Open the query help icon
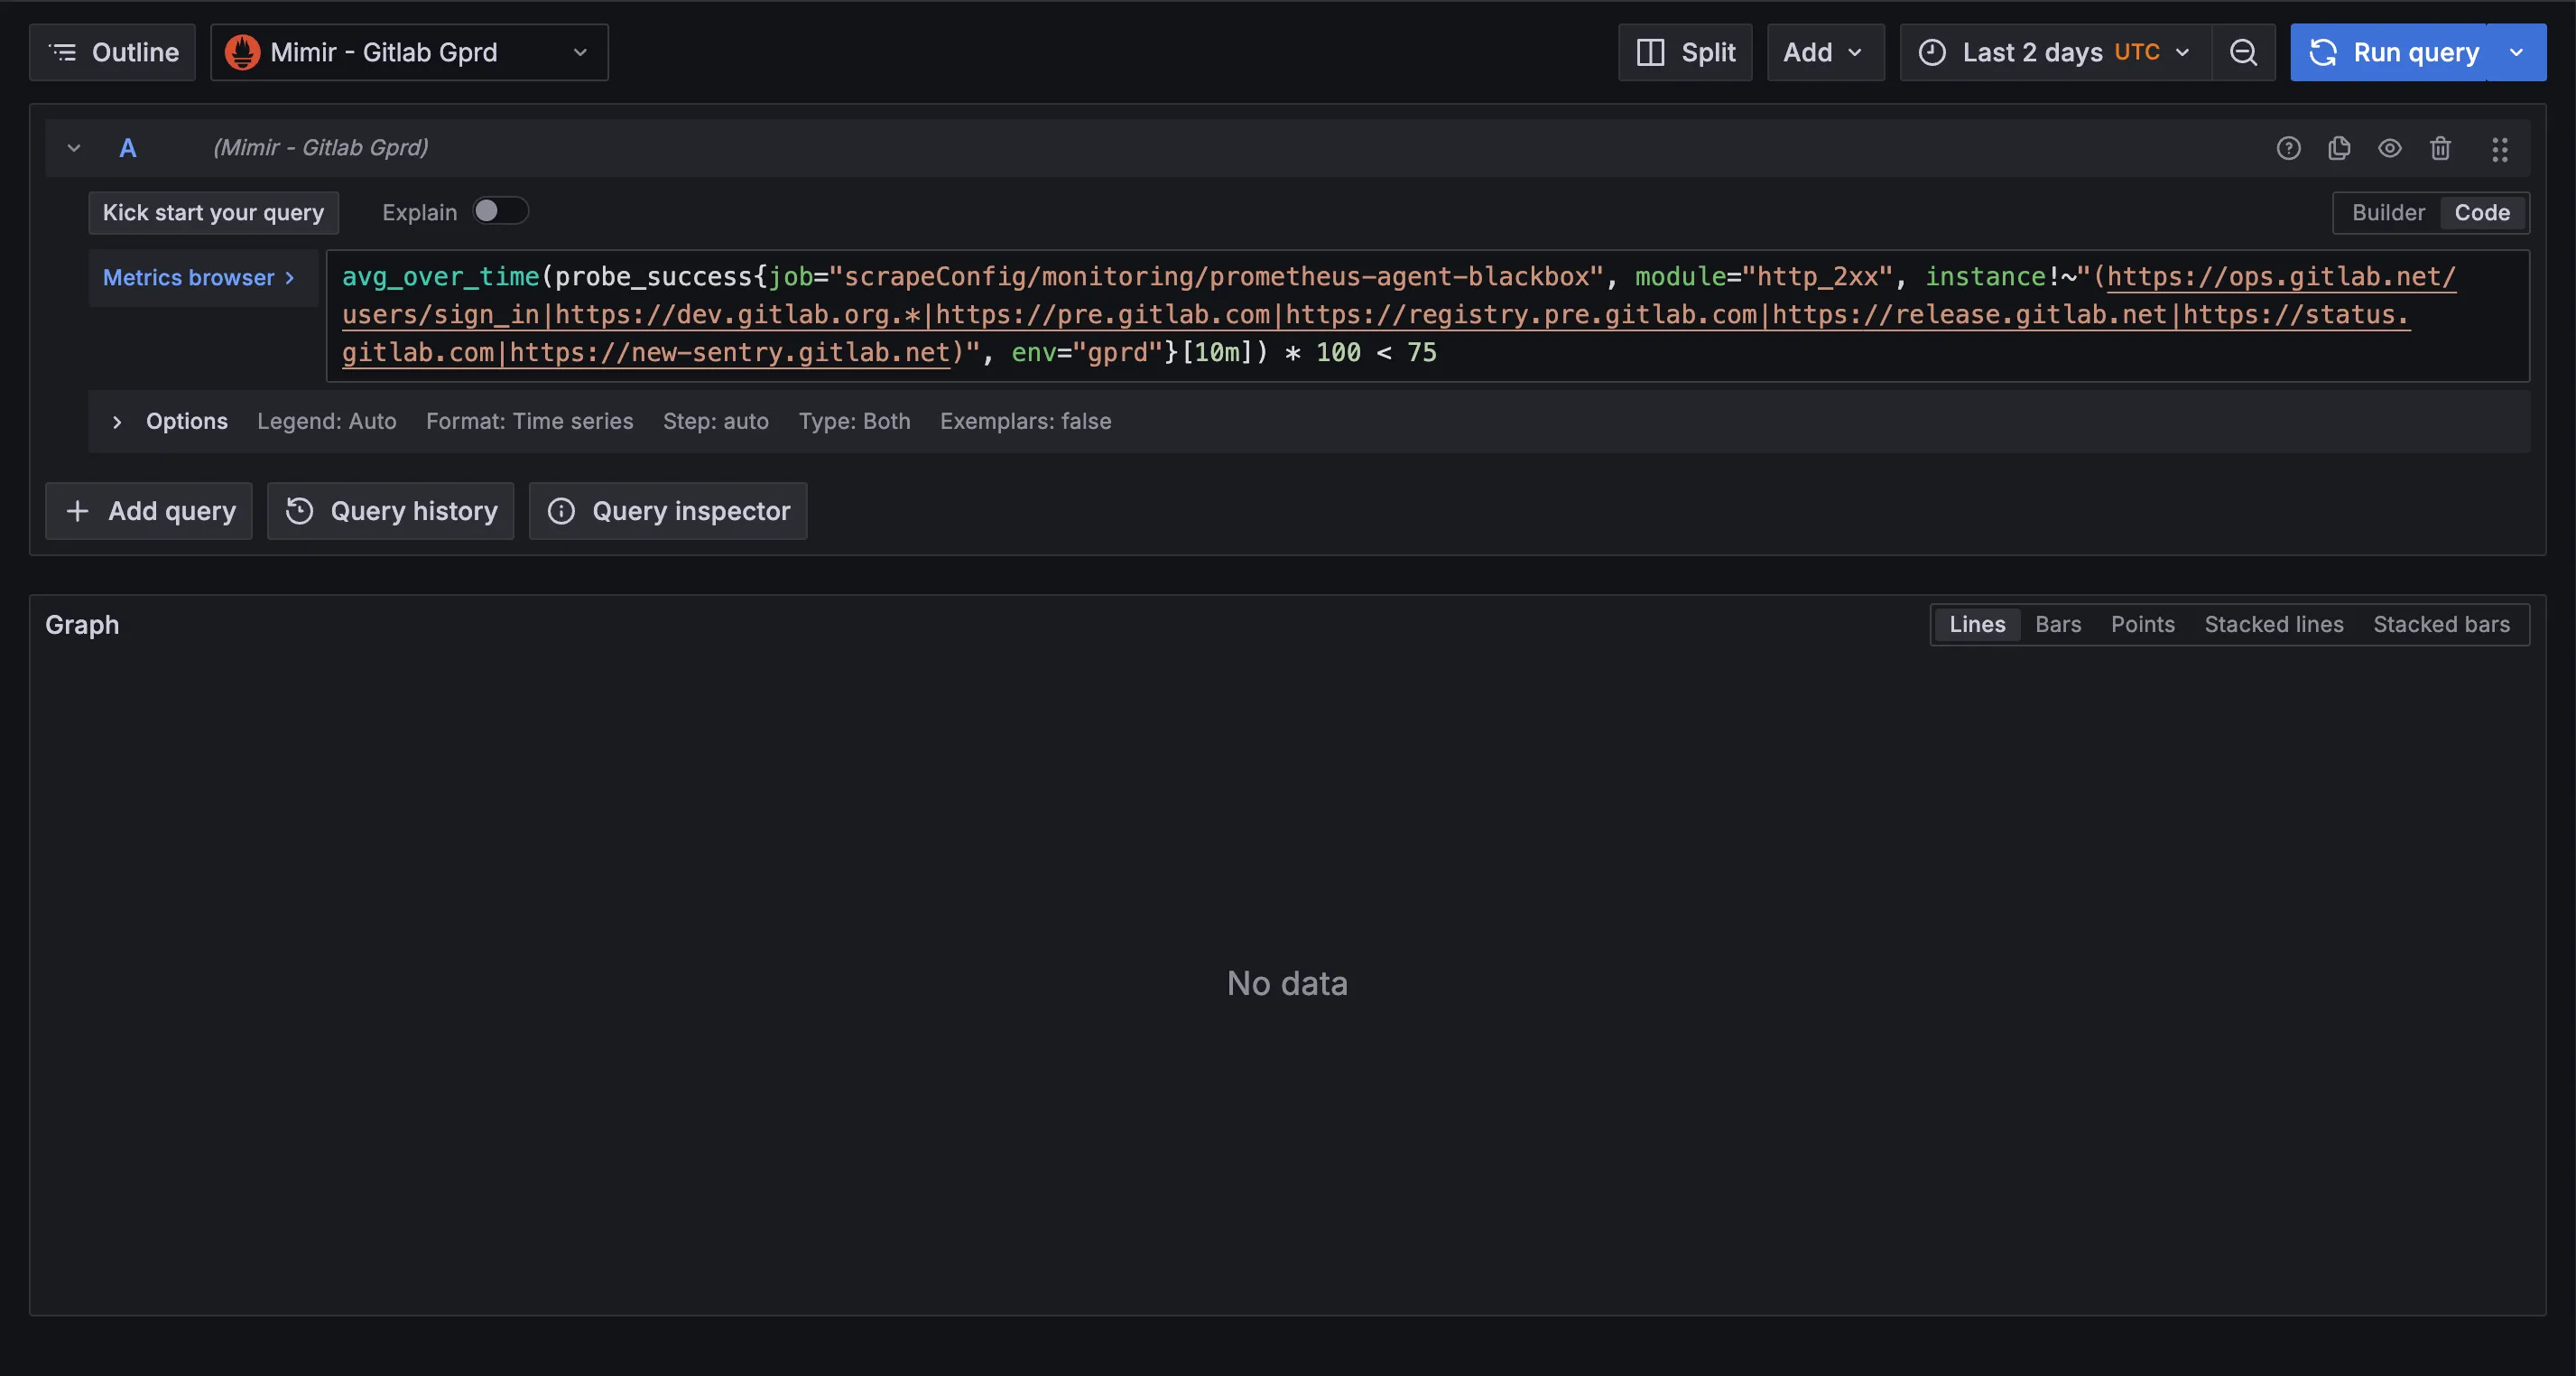The image size is (2576, 1376). pyautogui.click(x=2288, y=149)
